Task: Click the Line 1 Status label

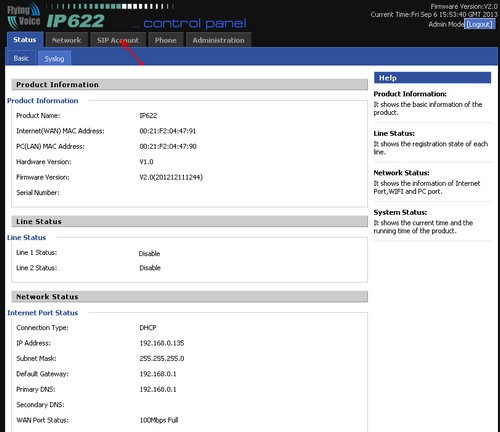Action: pos(36,252)
